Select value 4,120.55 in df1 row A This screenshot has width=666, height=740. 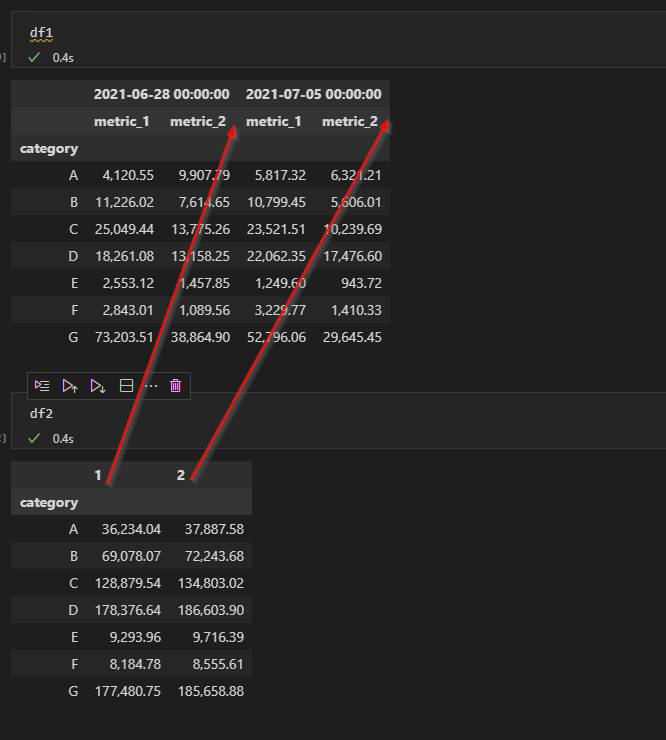coord(128,176)
